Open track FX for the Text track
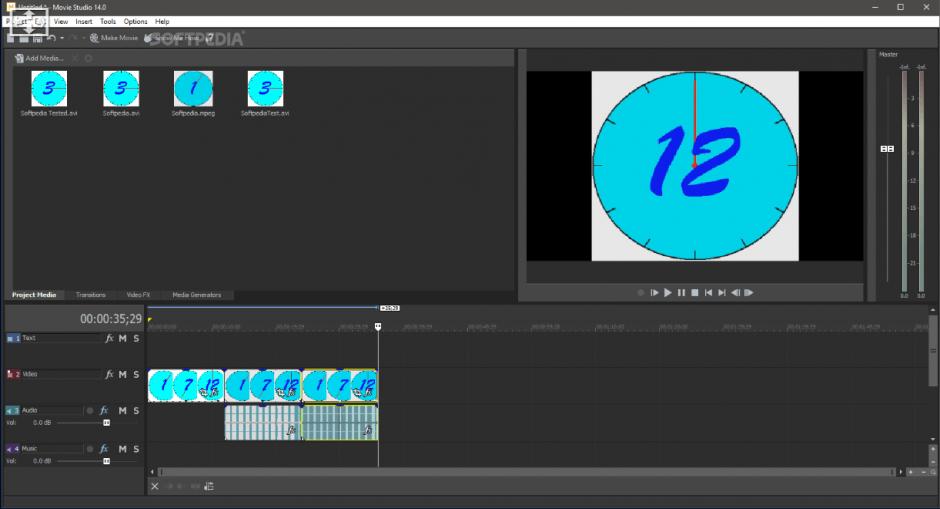The height and width of the screenshot is (509, 940). pos(109,338)
